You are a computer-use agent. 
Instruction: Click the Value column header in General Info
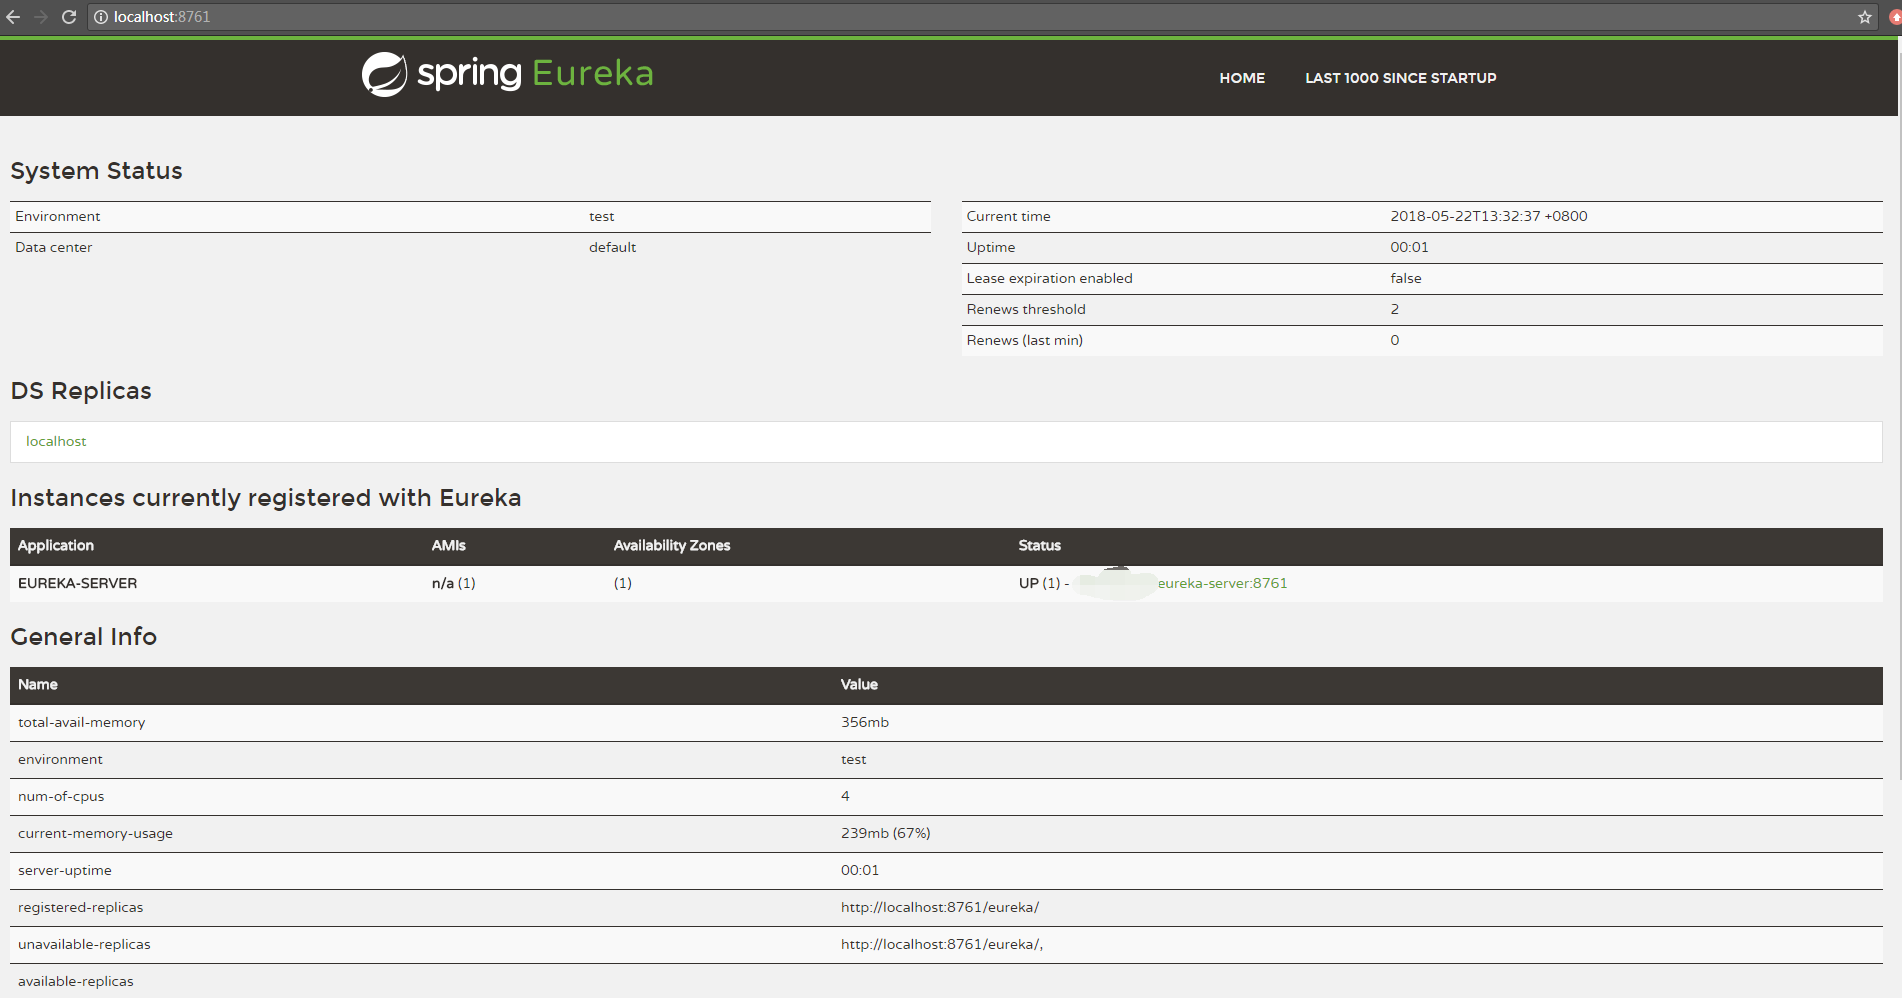click(859, 684)
